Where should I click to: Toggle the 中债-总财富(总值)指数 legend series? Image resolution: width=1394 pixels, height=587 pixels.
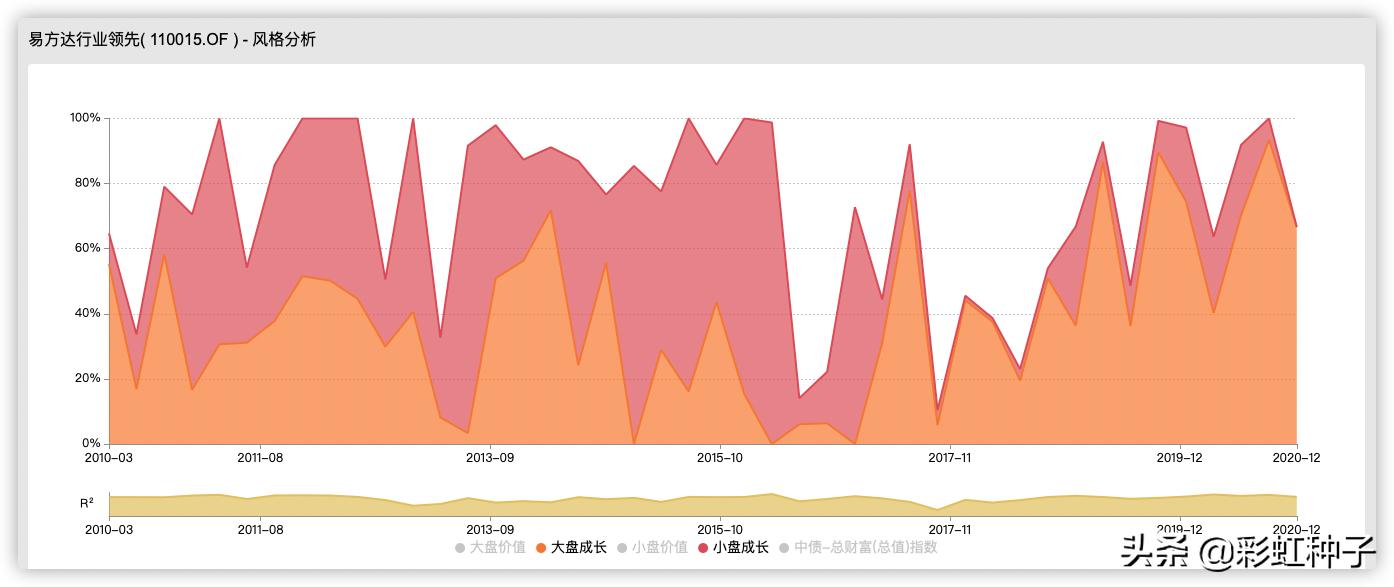coord(858,547)
